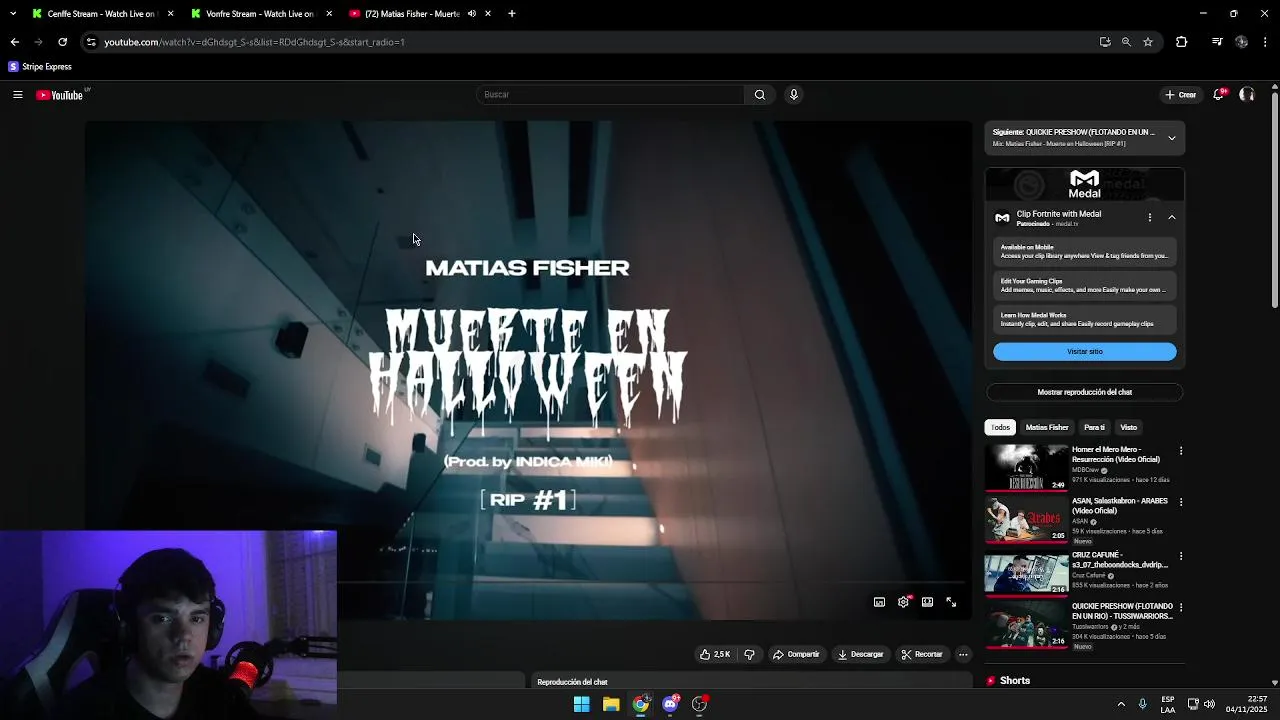Open Medal ad options three-dot menu
This screenshot has height=720, width=1280.
click(1150, 217)
